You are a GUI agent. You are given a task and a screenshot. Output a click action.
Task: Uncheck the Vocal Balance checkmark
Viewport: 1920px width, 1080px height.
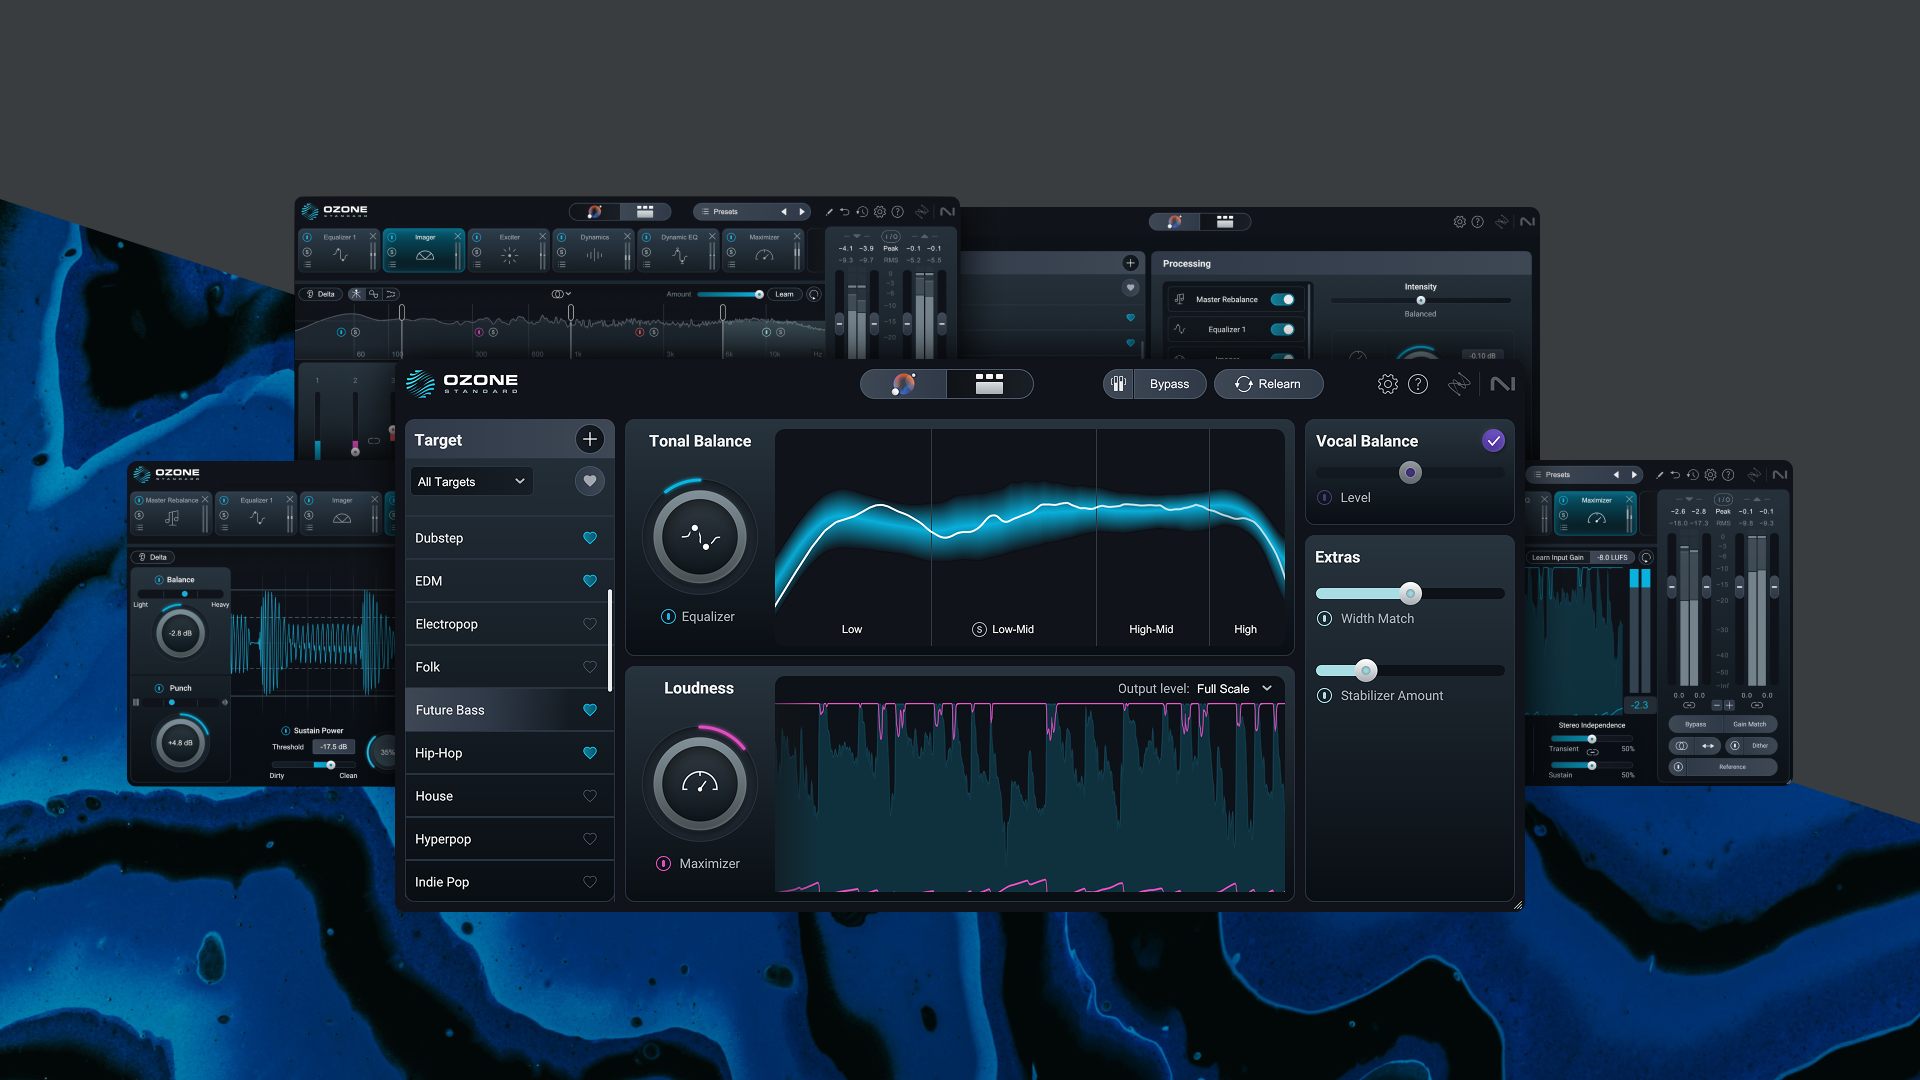[1493, 441]
